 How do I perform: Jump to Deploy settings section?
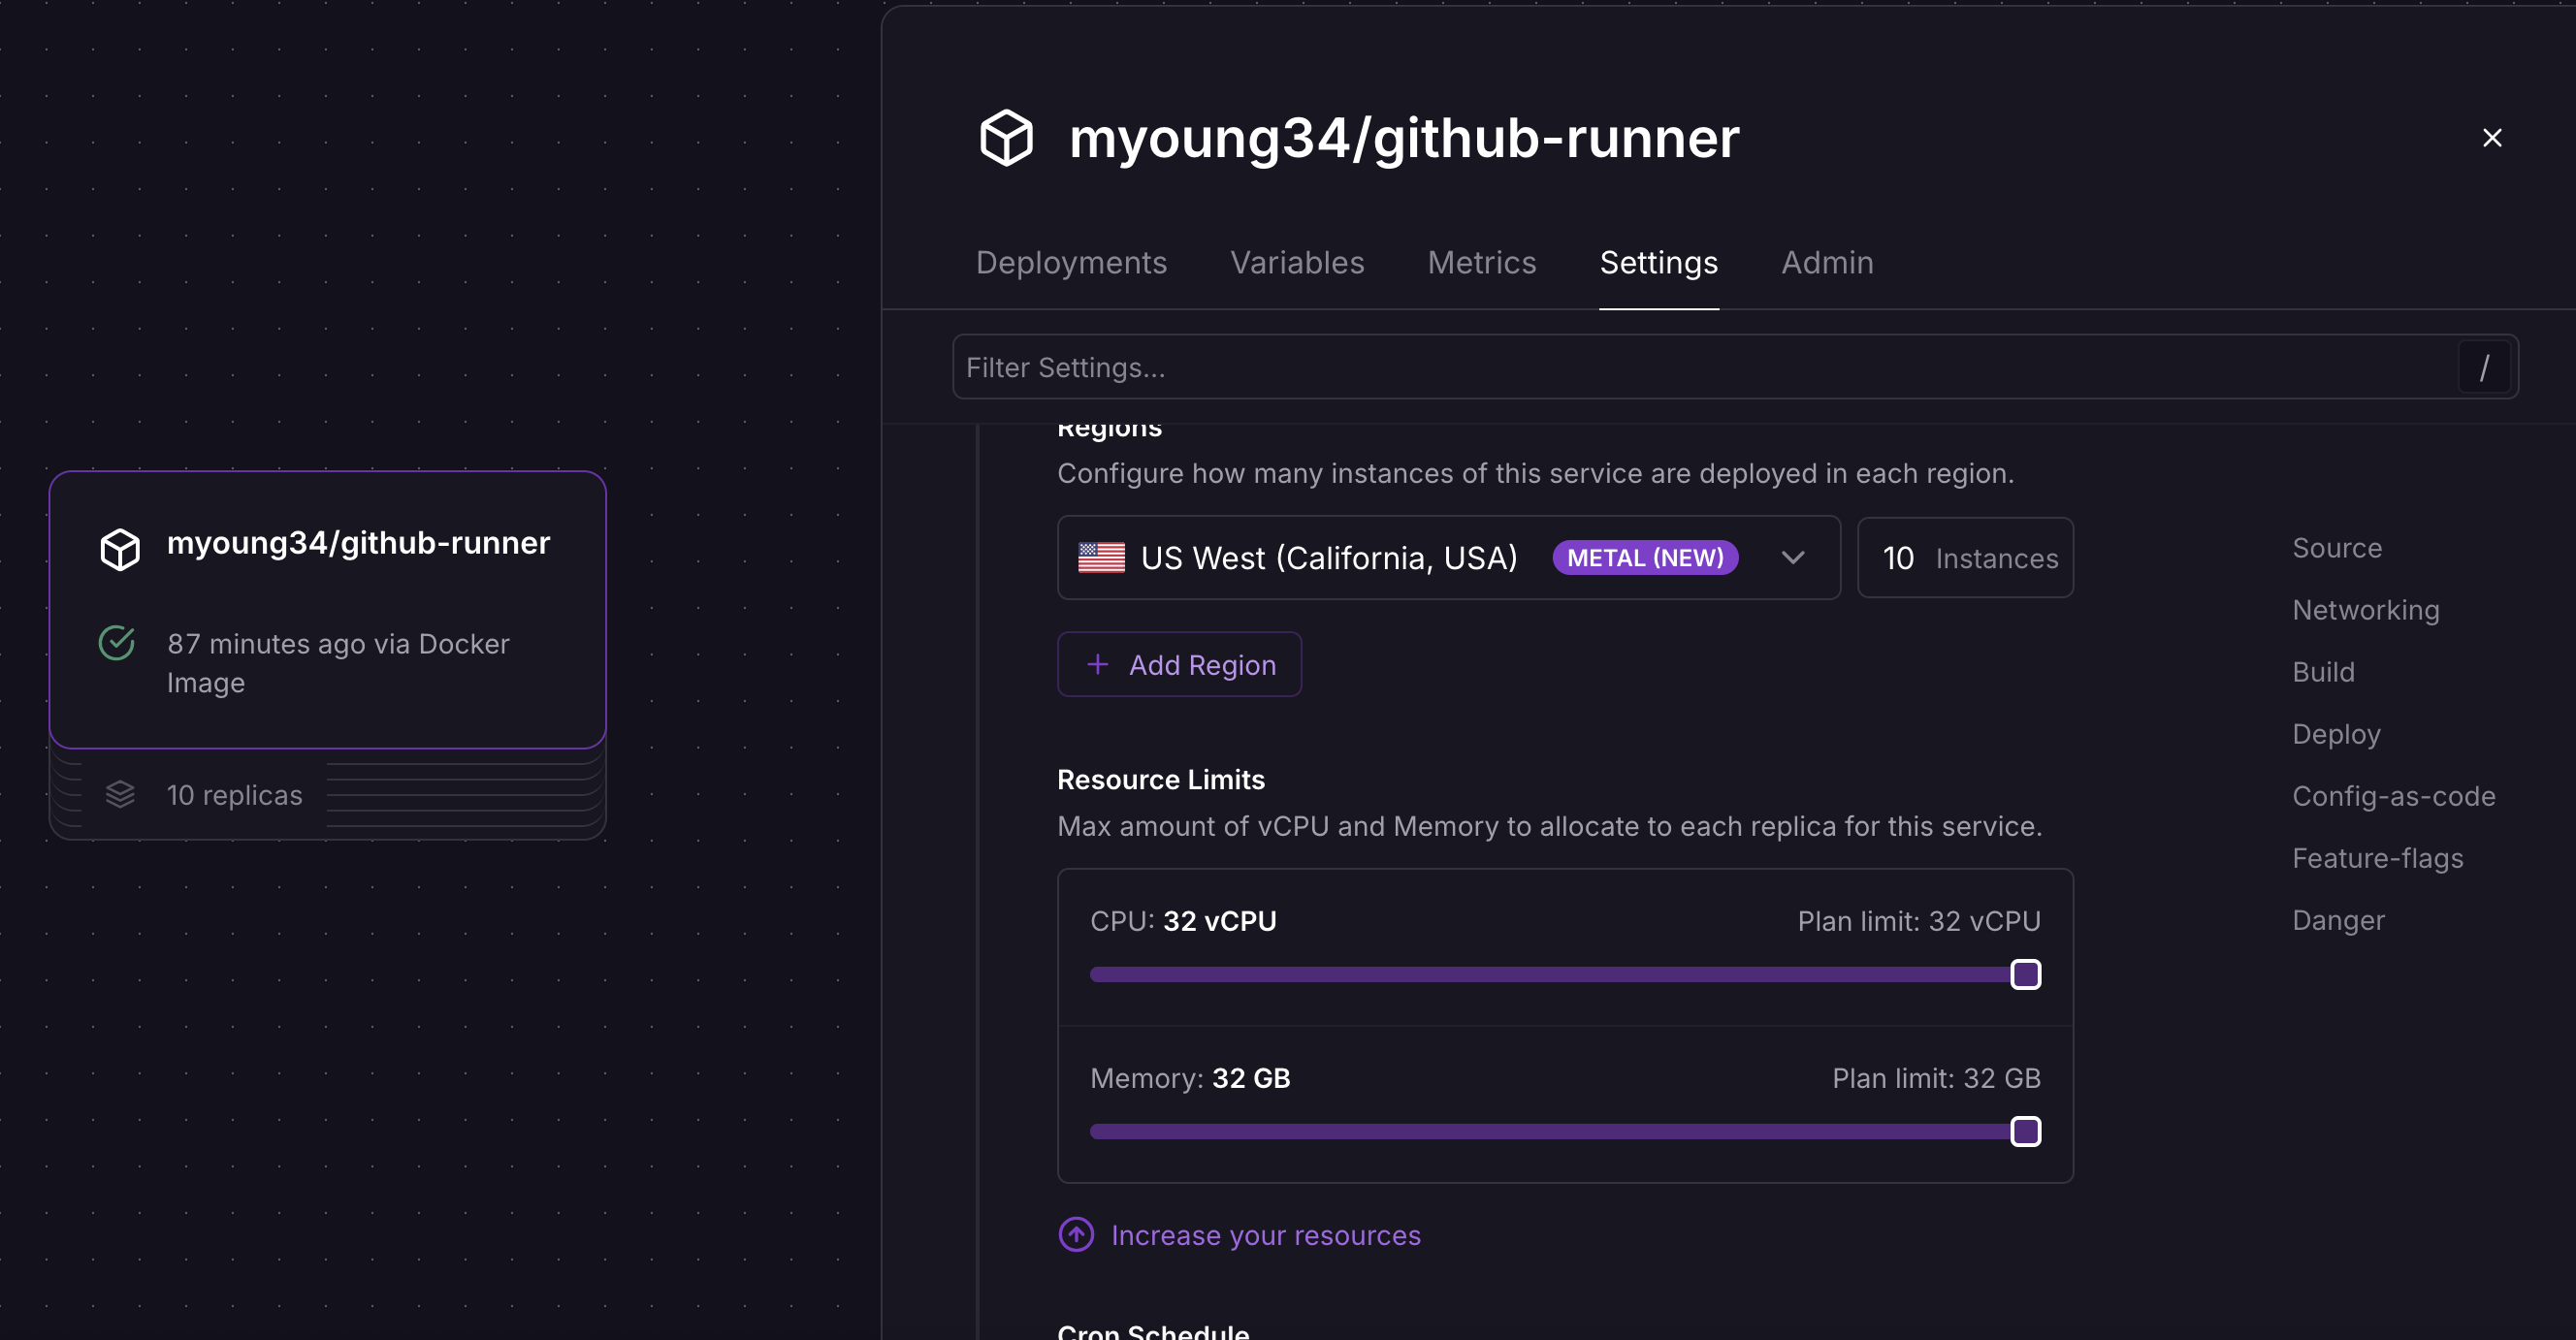tap(2336, 734)
